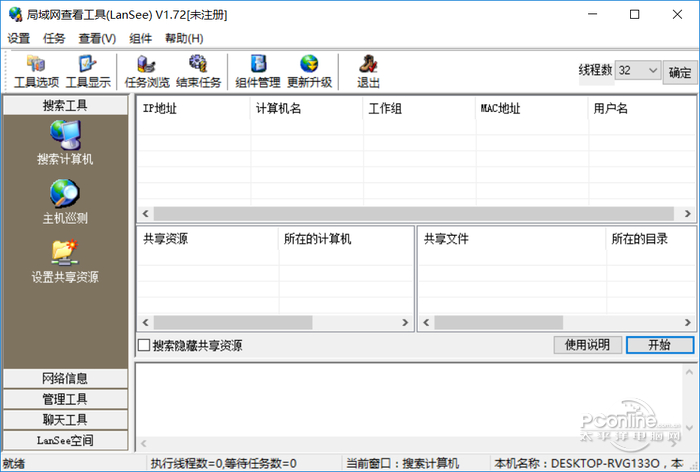
Task: Click the computer list horizontal scrollbar thumb
Action: pyautogui.click(x=414, y=213)
